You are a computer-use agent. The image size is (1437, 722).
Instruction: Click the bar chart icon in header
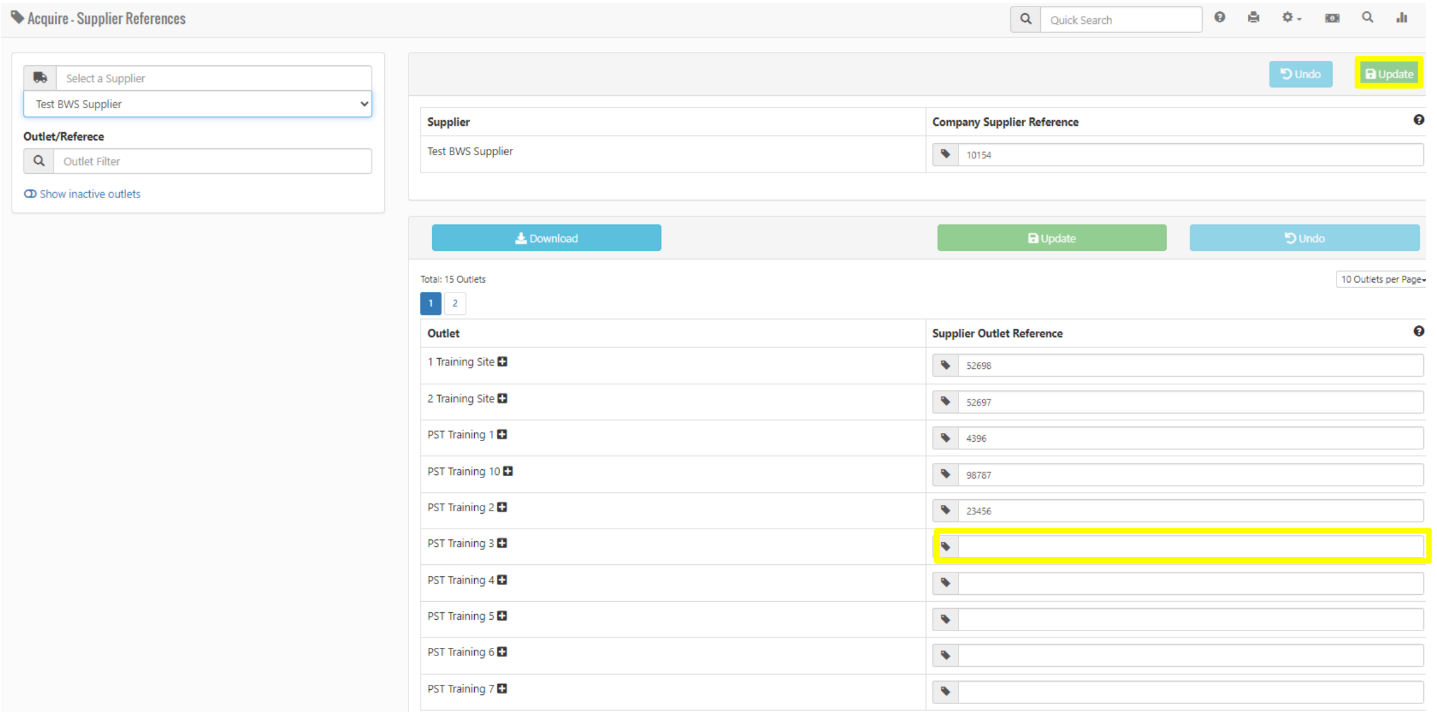1402,18
